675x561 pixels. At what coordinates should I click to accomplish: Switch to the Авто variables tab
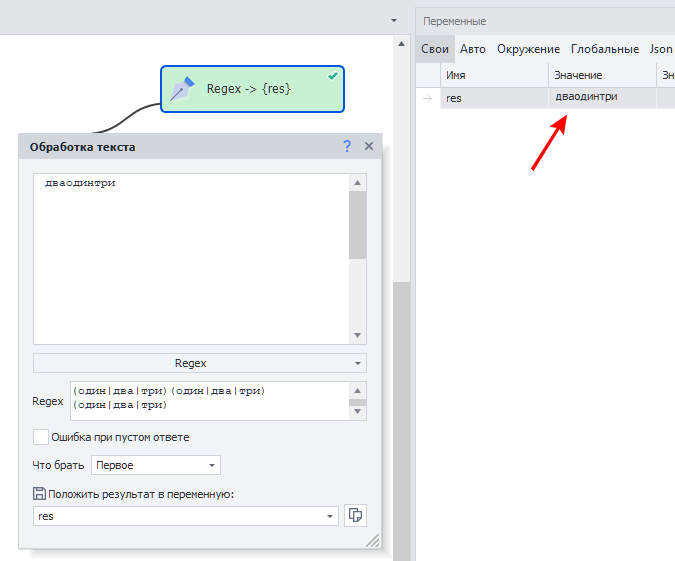click(473, 49)
